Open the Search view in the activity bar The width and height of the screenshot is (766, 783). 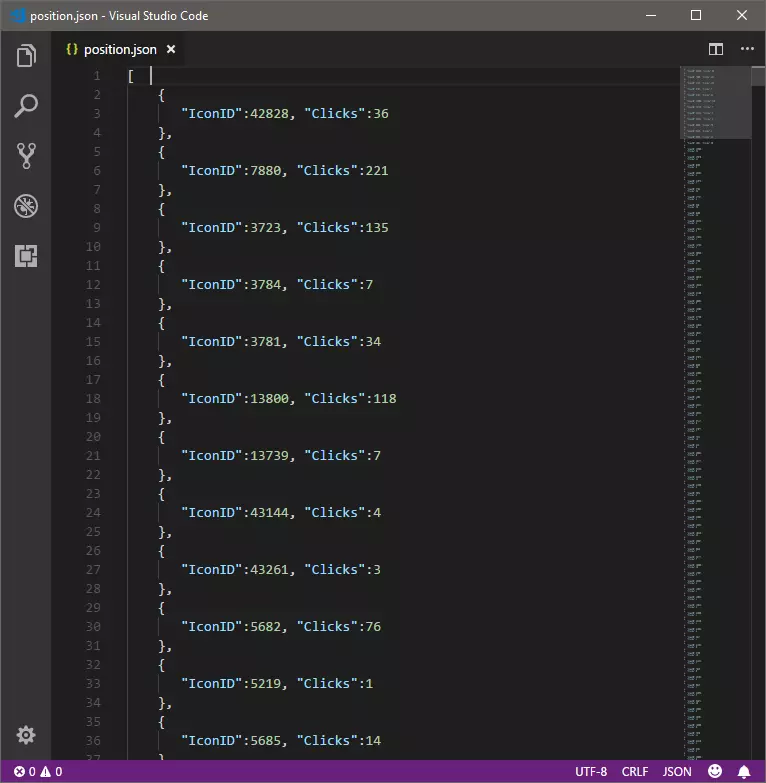[x=26, y=106]
